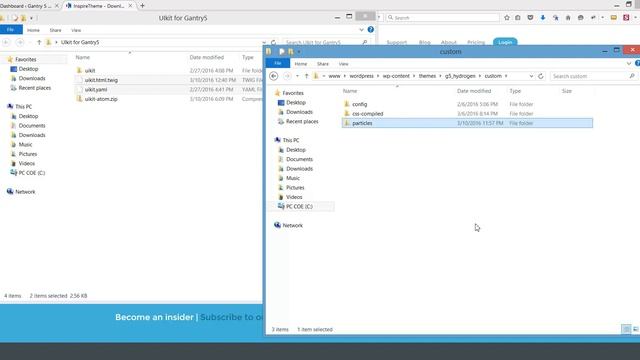Refresh the custom folder view
The height and width of the screenshot is (360, 640).
coord(541,76)
